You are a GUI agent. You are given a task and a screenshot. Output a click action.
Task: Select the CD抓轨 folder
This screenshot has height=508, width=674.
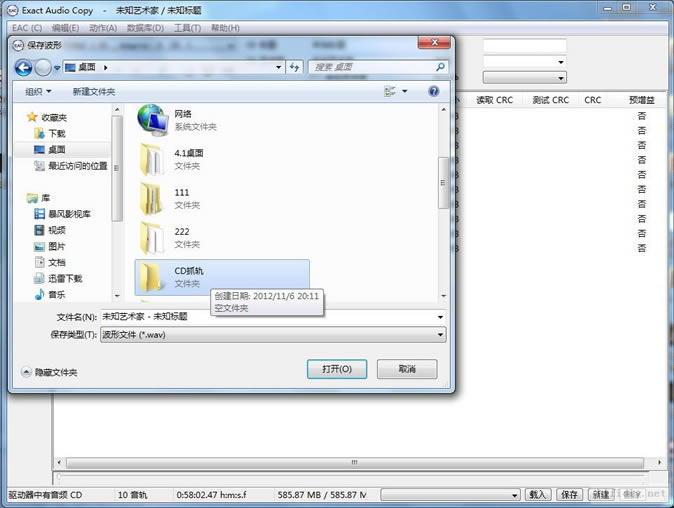(222, 277)
